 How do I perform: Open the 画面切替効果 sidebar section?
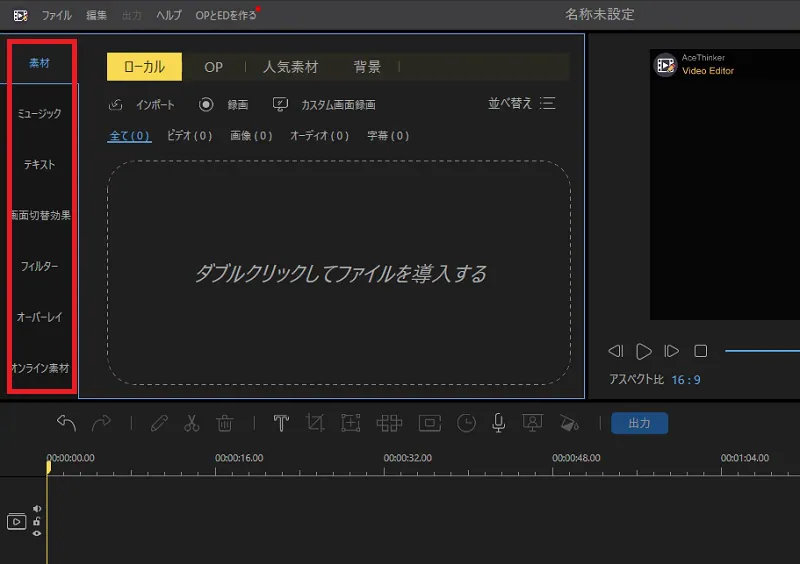coord(41,215)
